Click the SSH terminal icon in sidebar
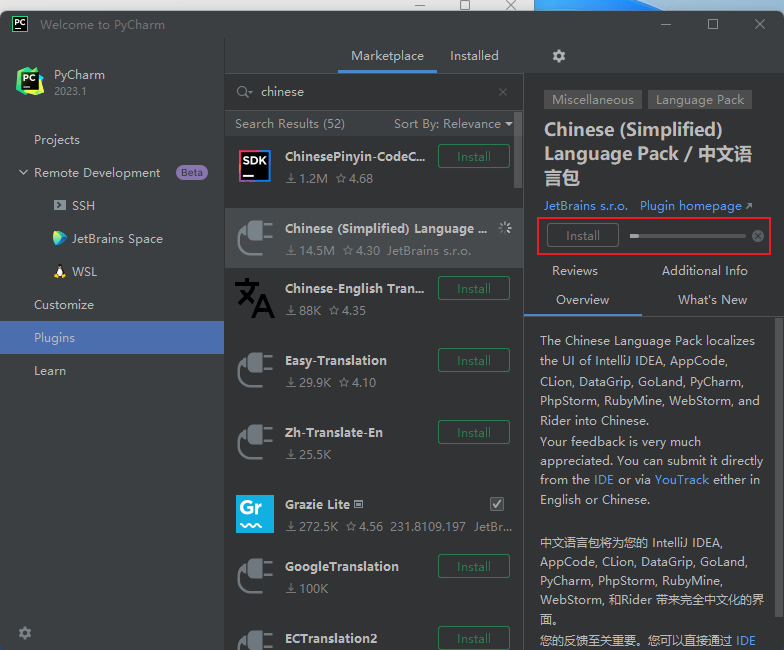This screenshot has height=650, width=784. pyautogui.click(x=60, y=205)
